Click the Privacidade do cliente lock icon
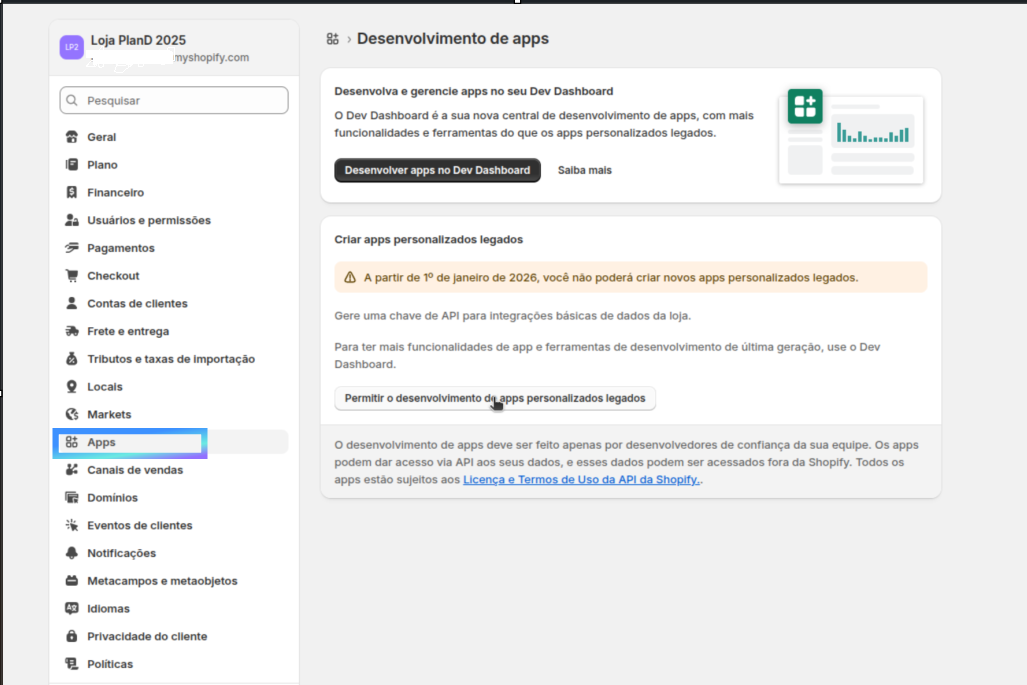 pyautogui.click(x=71, y=636)
